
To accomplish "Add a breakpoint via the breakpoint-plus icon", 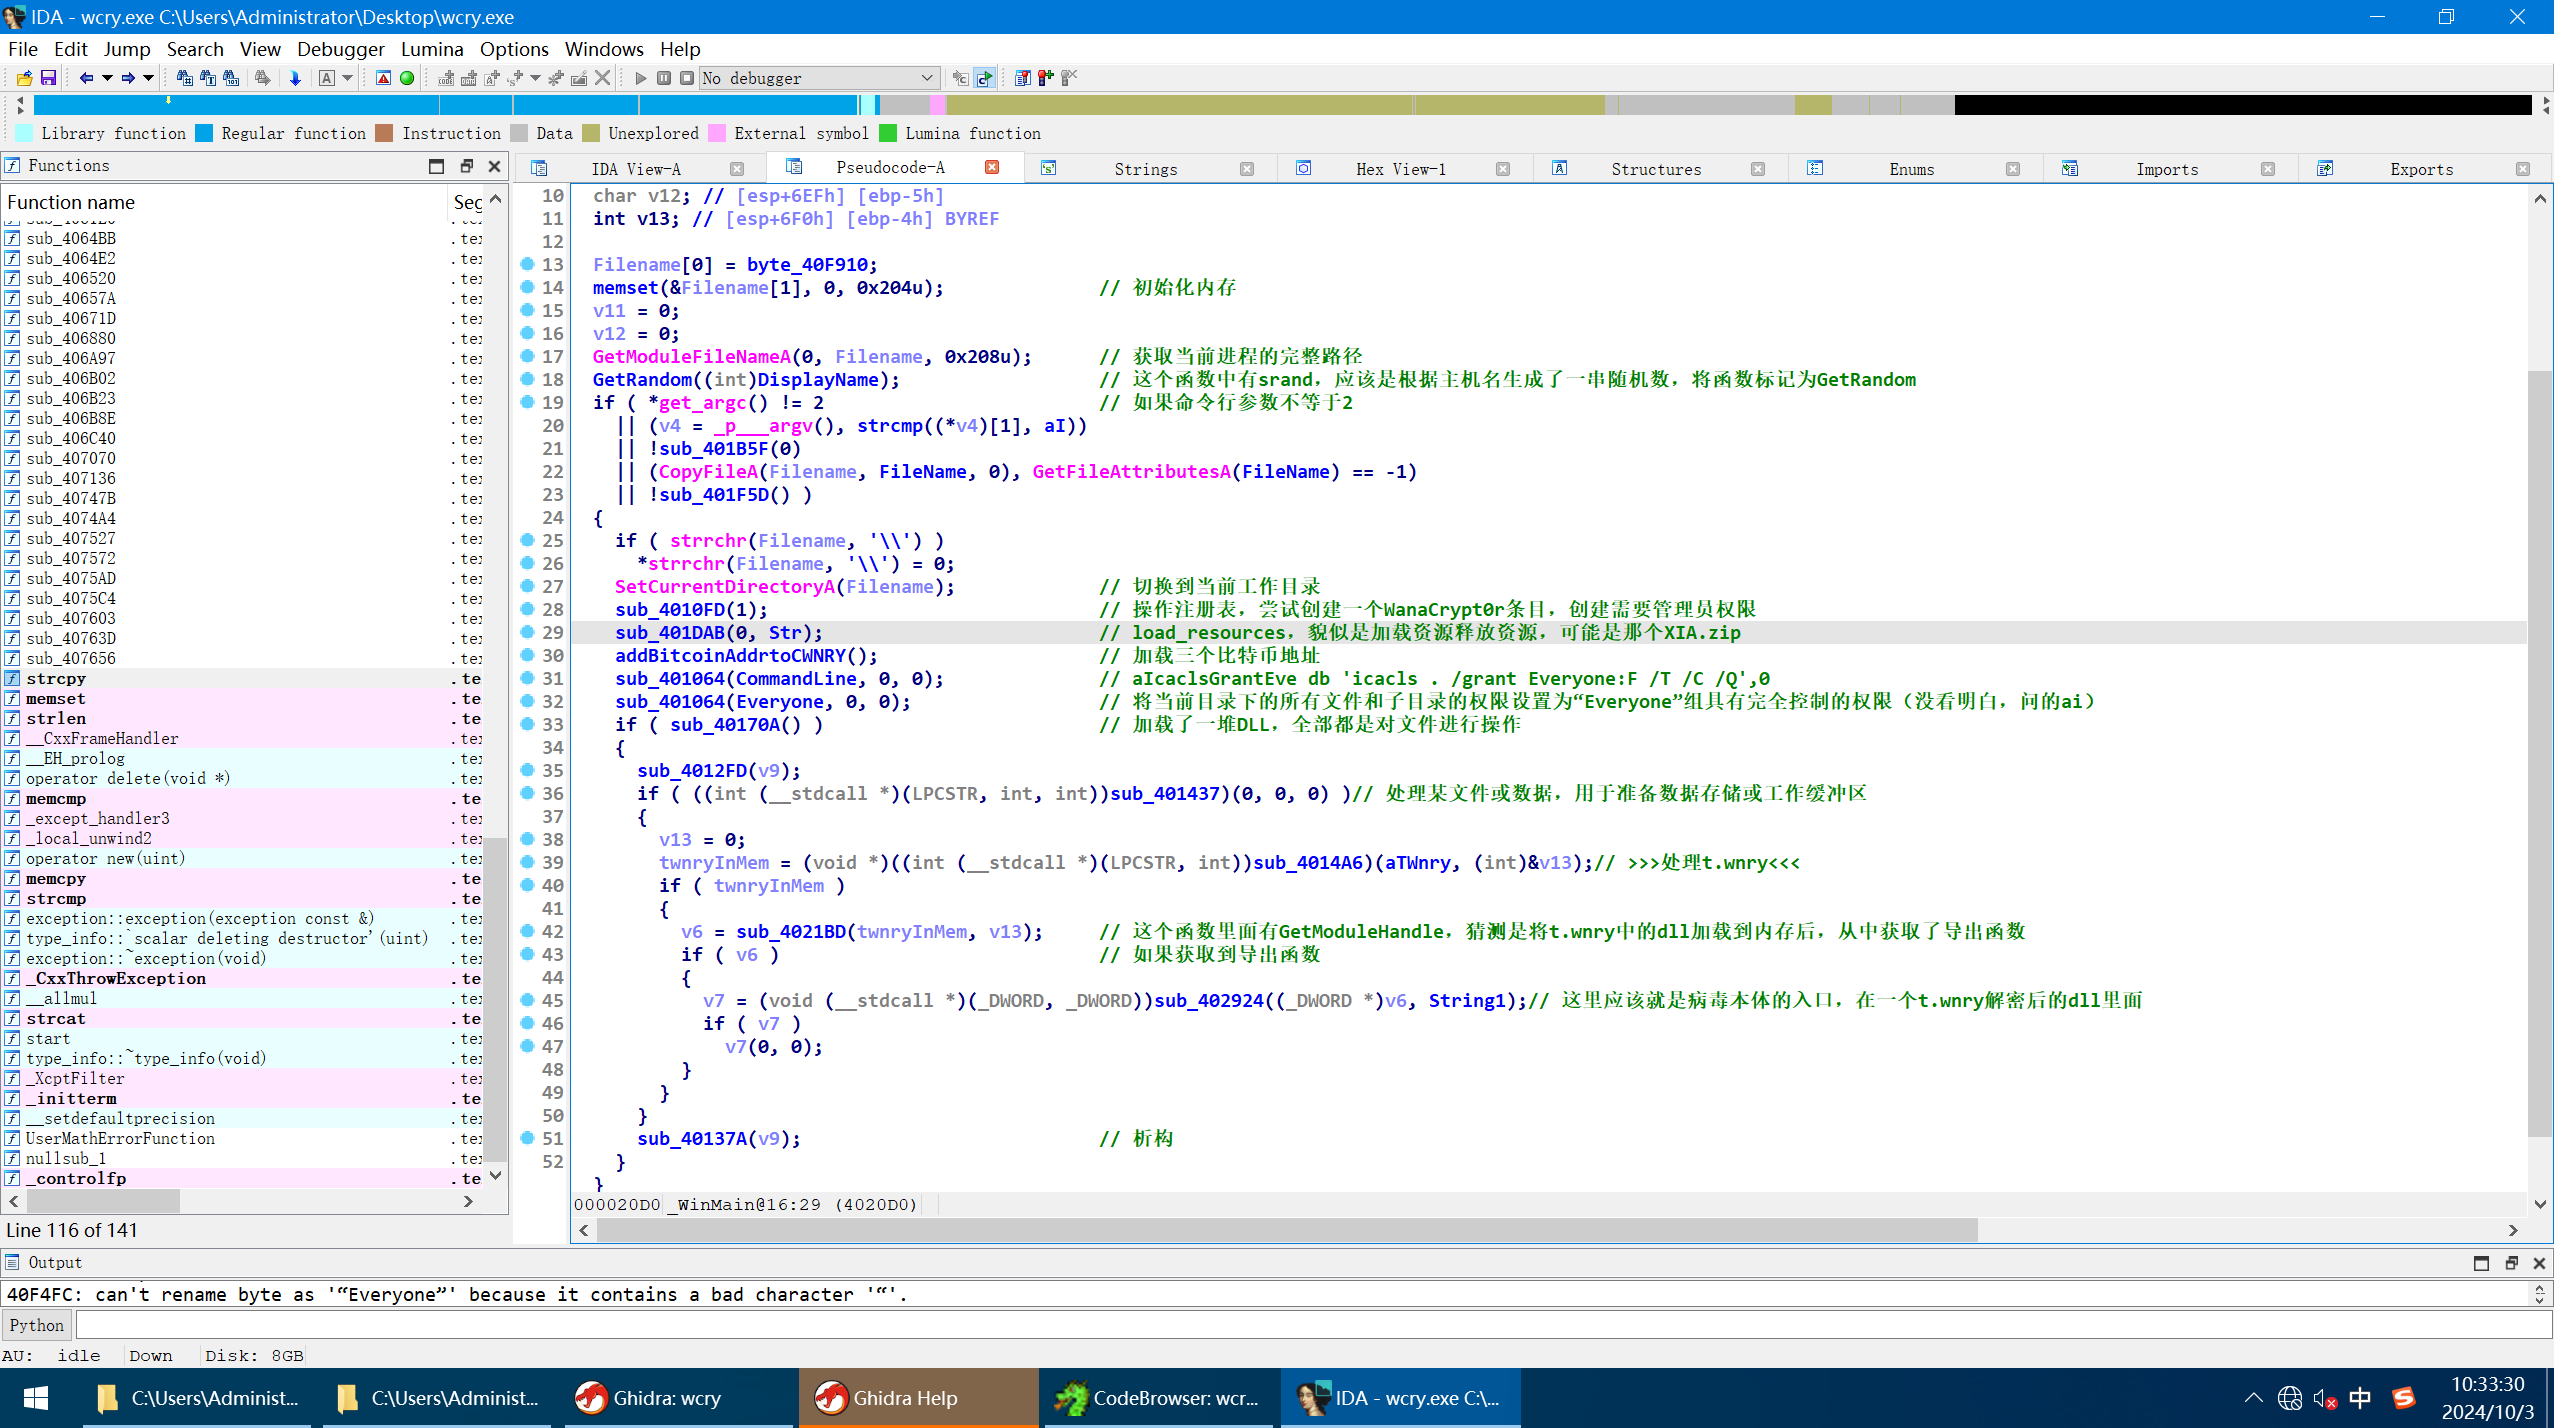I will click(1046, 78).
